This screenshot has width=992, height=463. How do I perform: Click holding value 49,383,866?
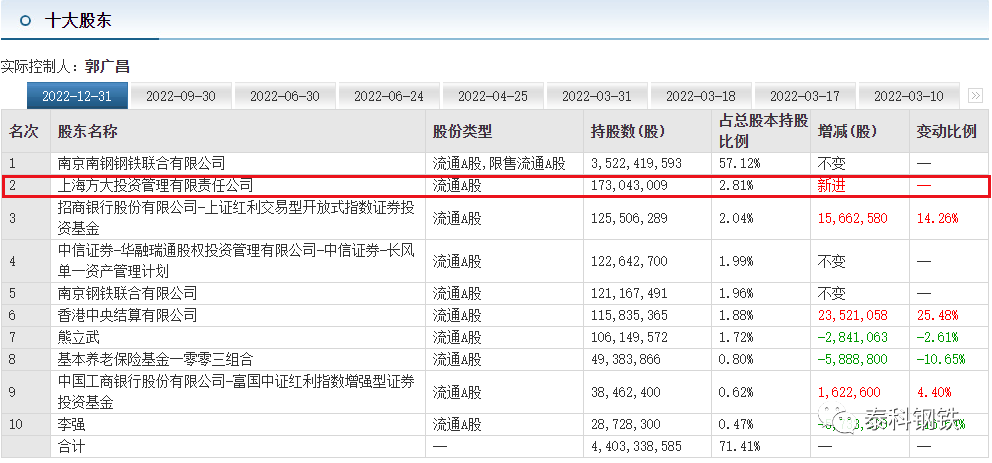(x=625, y=359)
